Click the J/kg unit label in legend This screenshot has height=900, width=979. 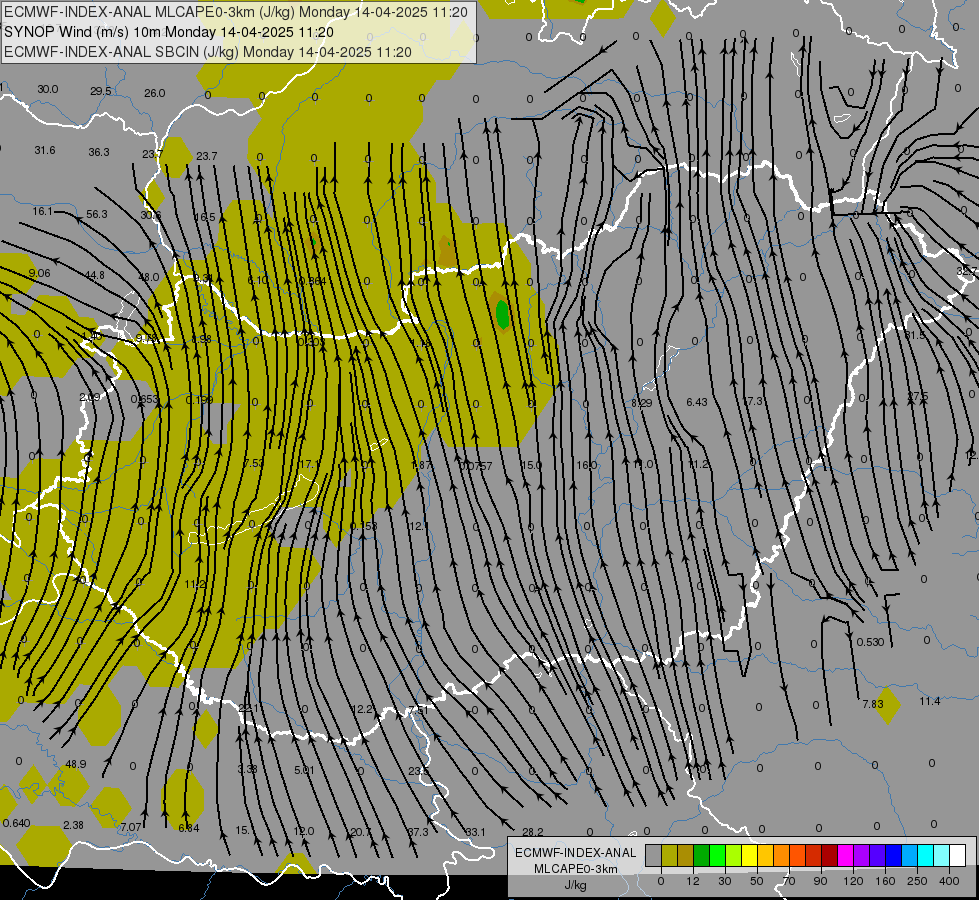(x=575, y=885)
